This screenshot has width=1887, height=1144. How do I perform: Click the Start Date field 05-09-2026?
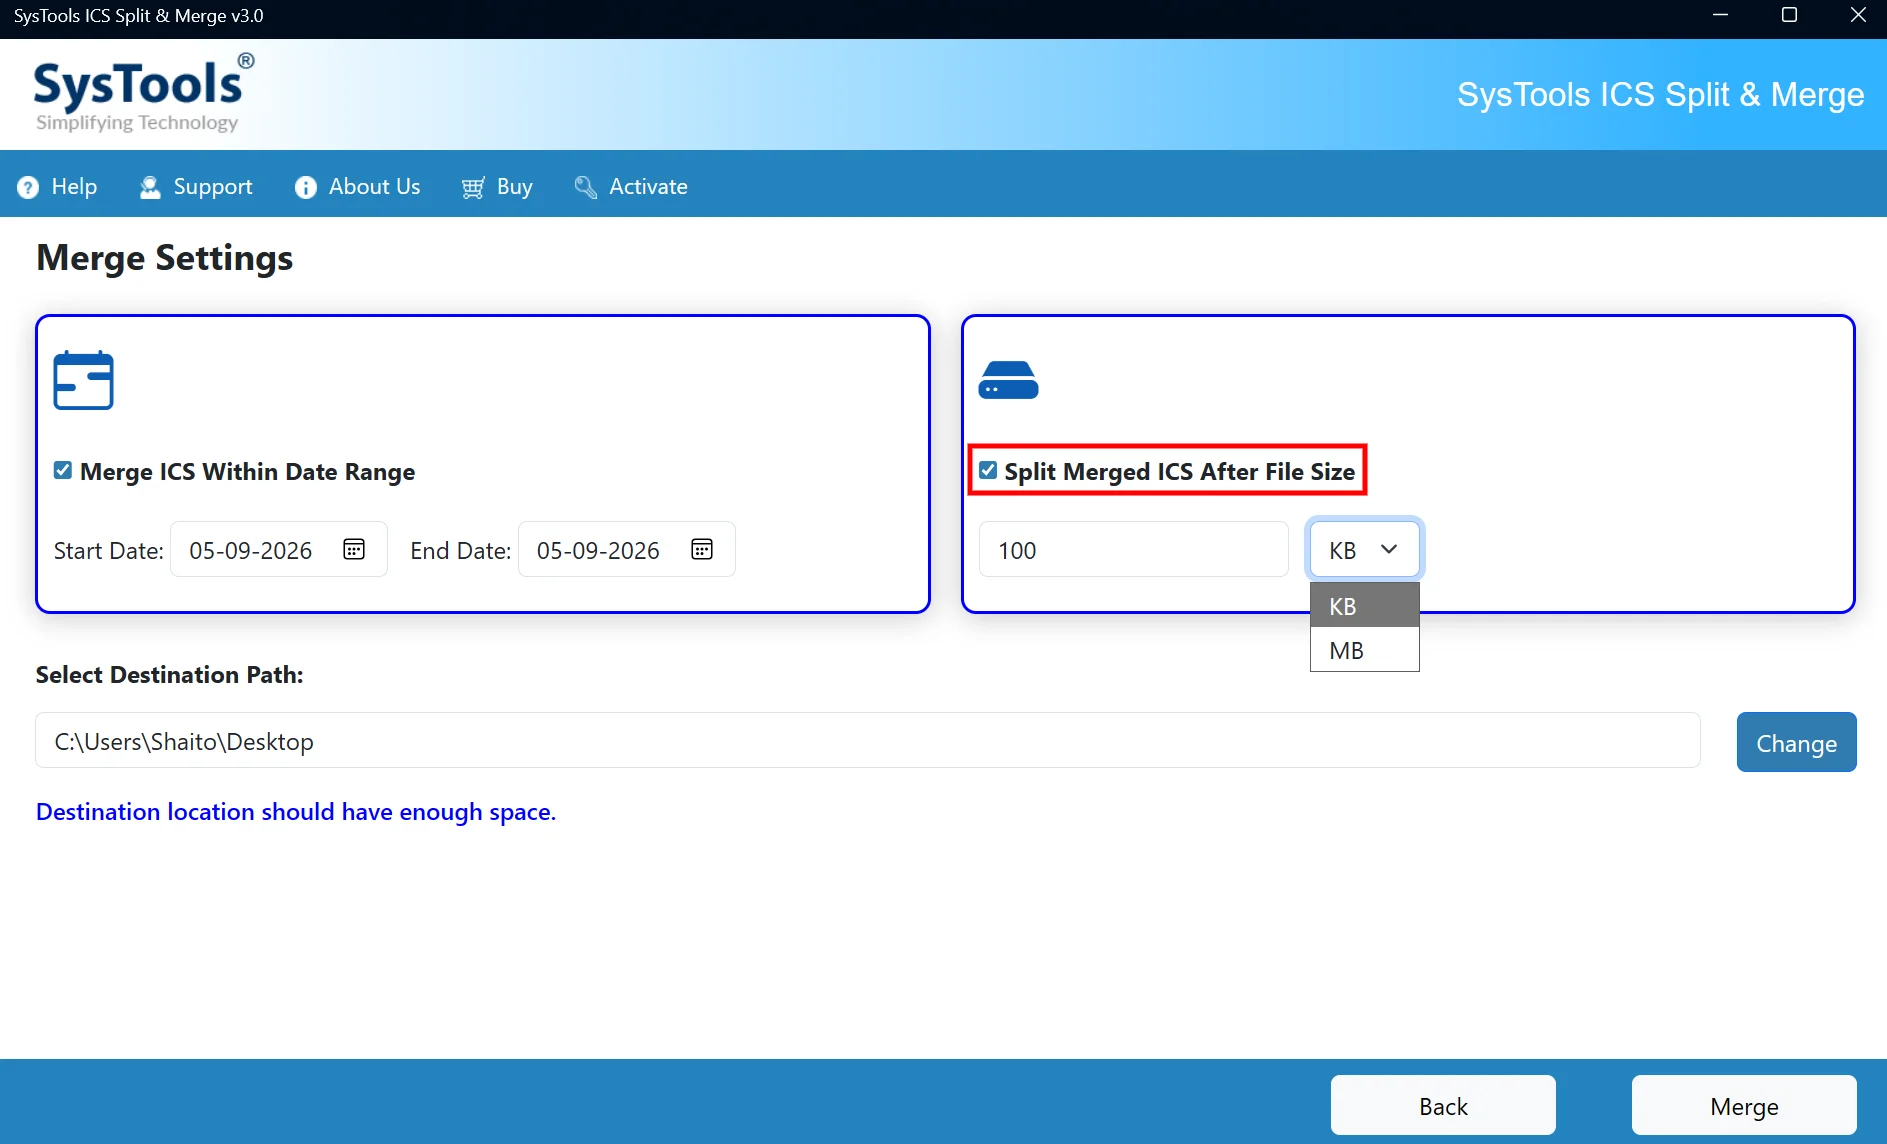[278, 549]
